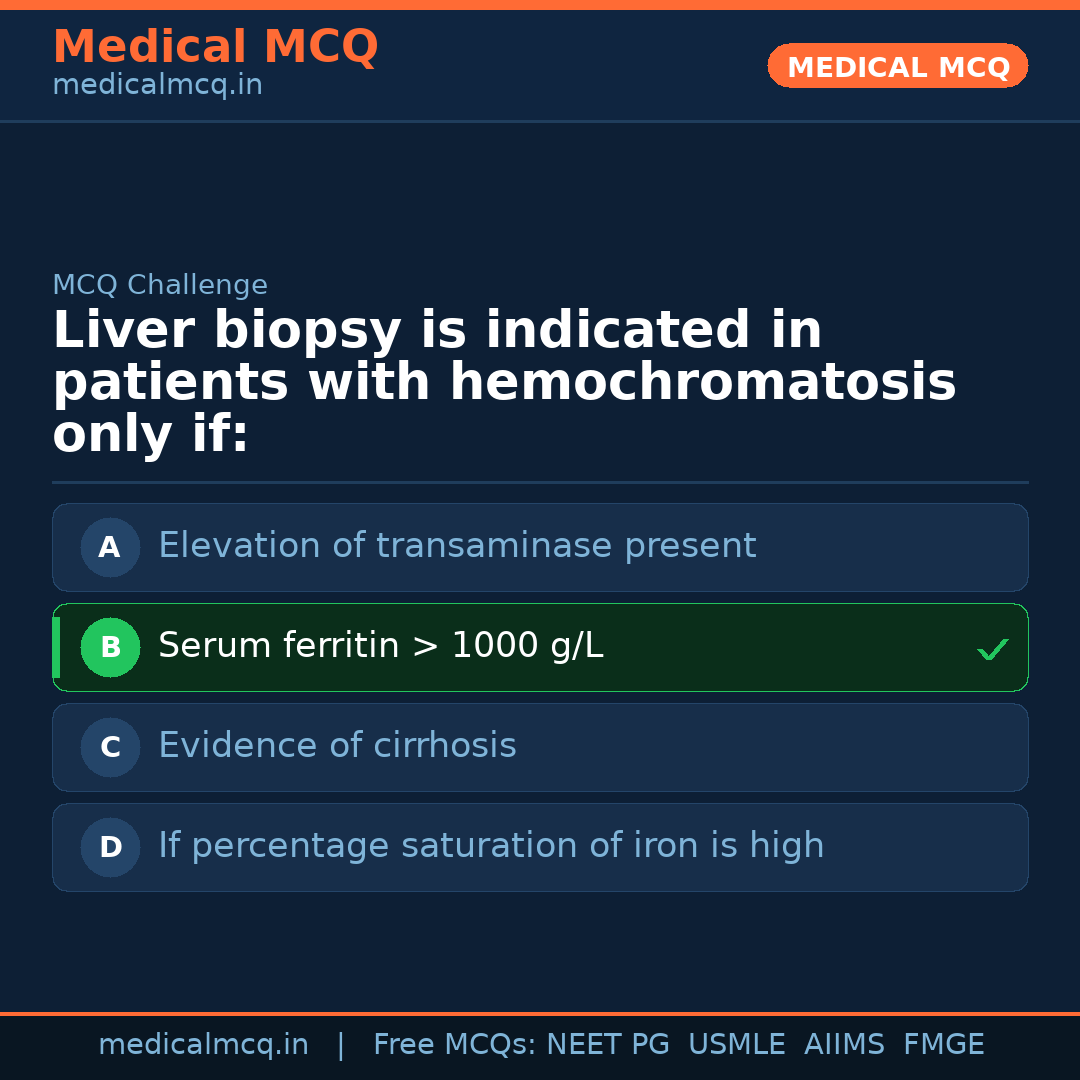The image size is (1080, 1080).
Task: Click the liver biopsy question text
Action: [x=504, y=382]
